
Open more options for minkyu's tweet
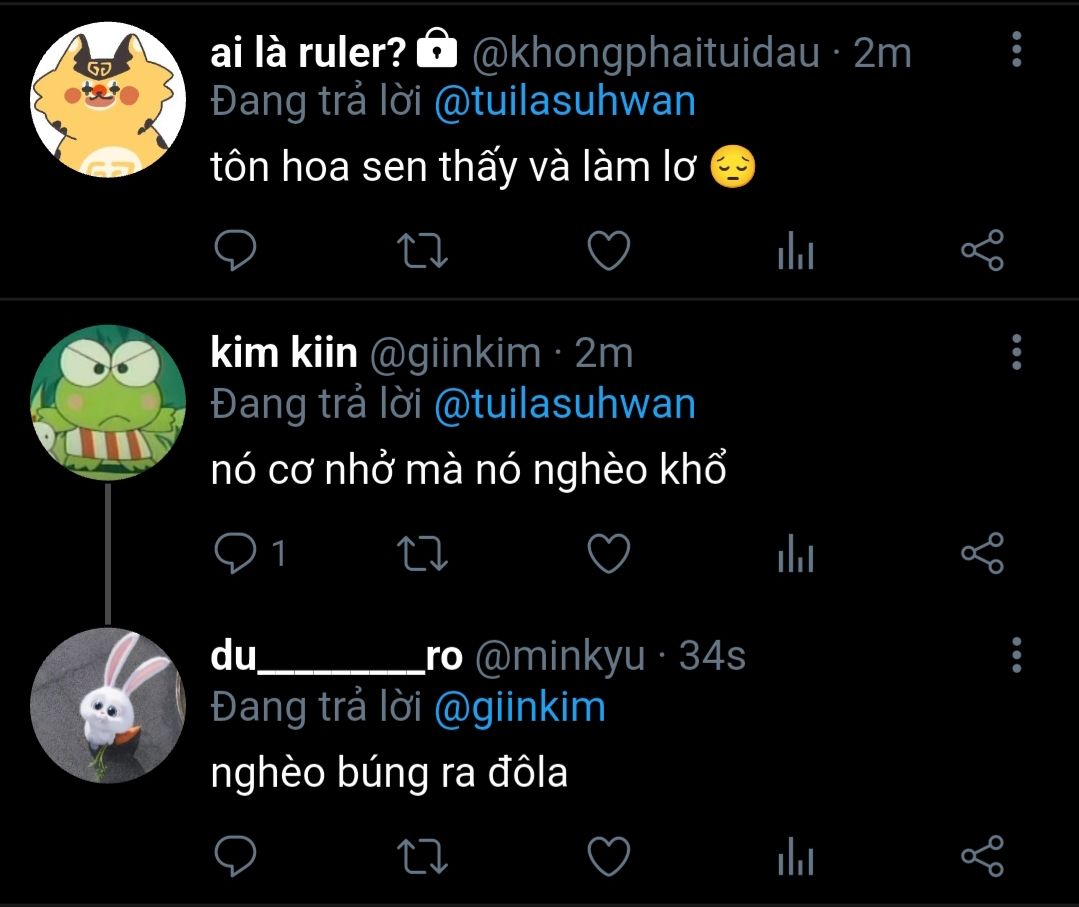pyautogui.click(x=1016, y=655)
